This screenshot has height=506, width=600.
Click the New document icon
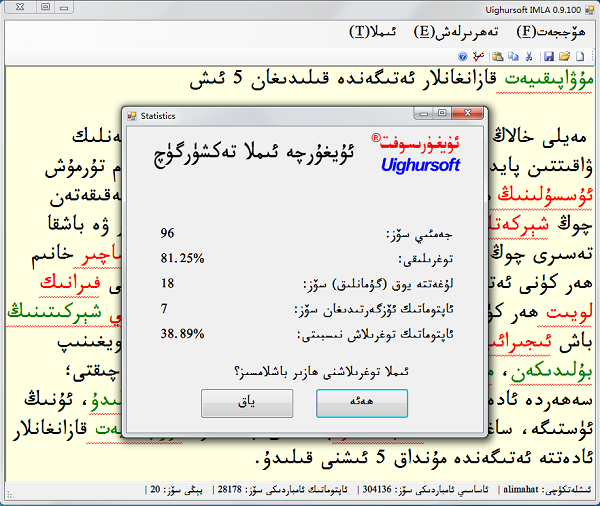tap(580, 57)
